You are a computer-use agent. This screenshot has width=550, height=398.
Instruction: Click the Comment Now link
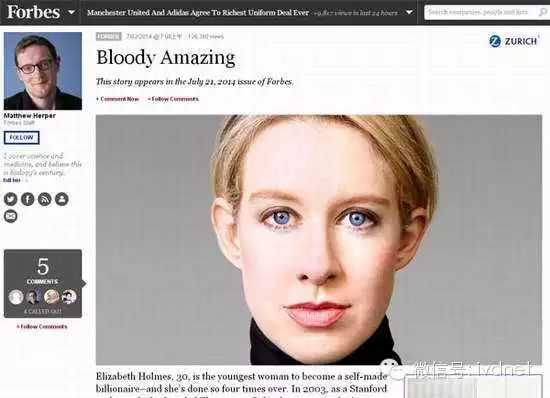[x=118, y=99]
